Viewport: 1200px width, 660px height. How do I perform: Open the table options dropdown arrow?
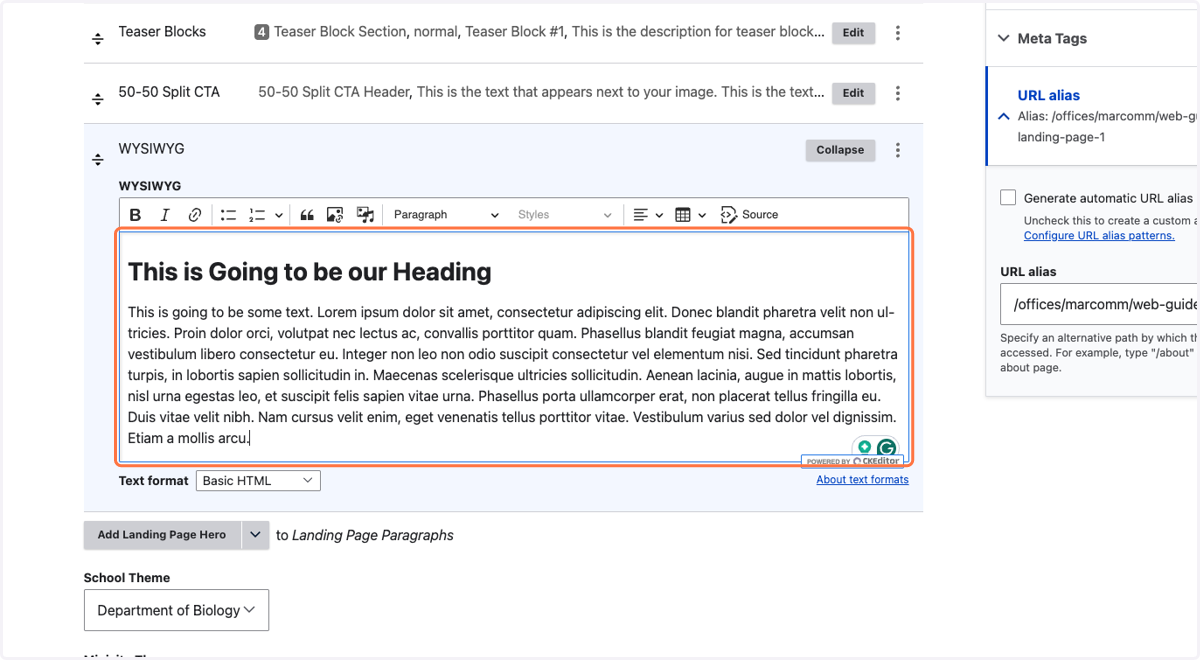coord(702,215)
